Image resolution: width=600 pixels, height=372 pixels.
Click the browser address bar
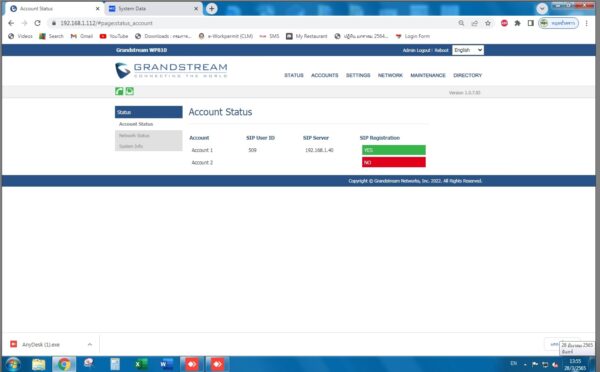(x=253, y=23)
